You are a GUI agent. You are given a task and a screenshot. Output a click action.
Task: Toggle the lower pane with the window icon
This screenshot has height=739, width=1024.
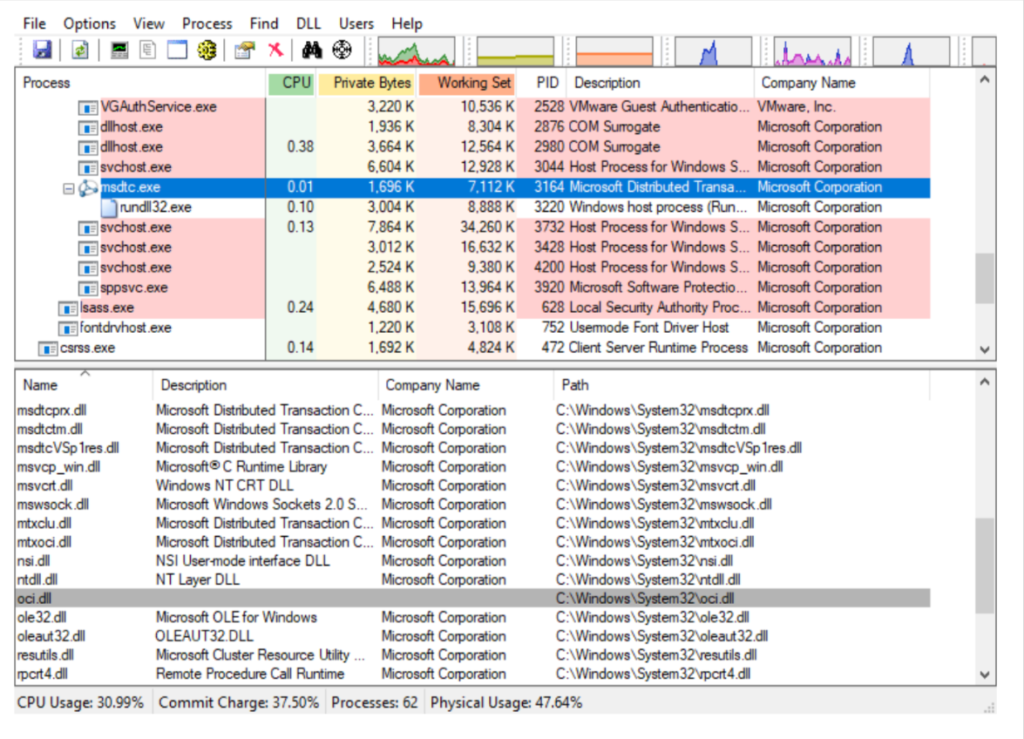[179, 49]
